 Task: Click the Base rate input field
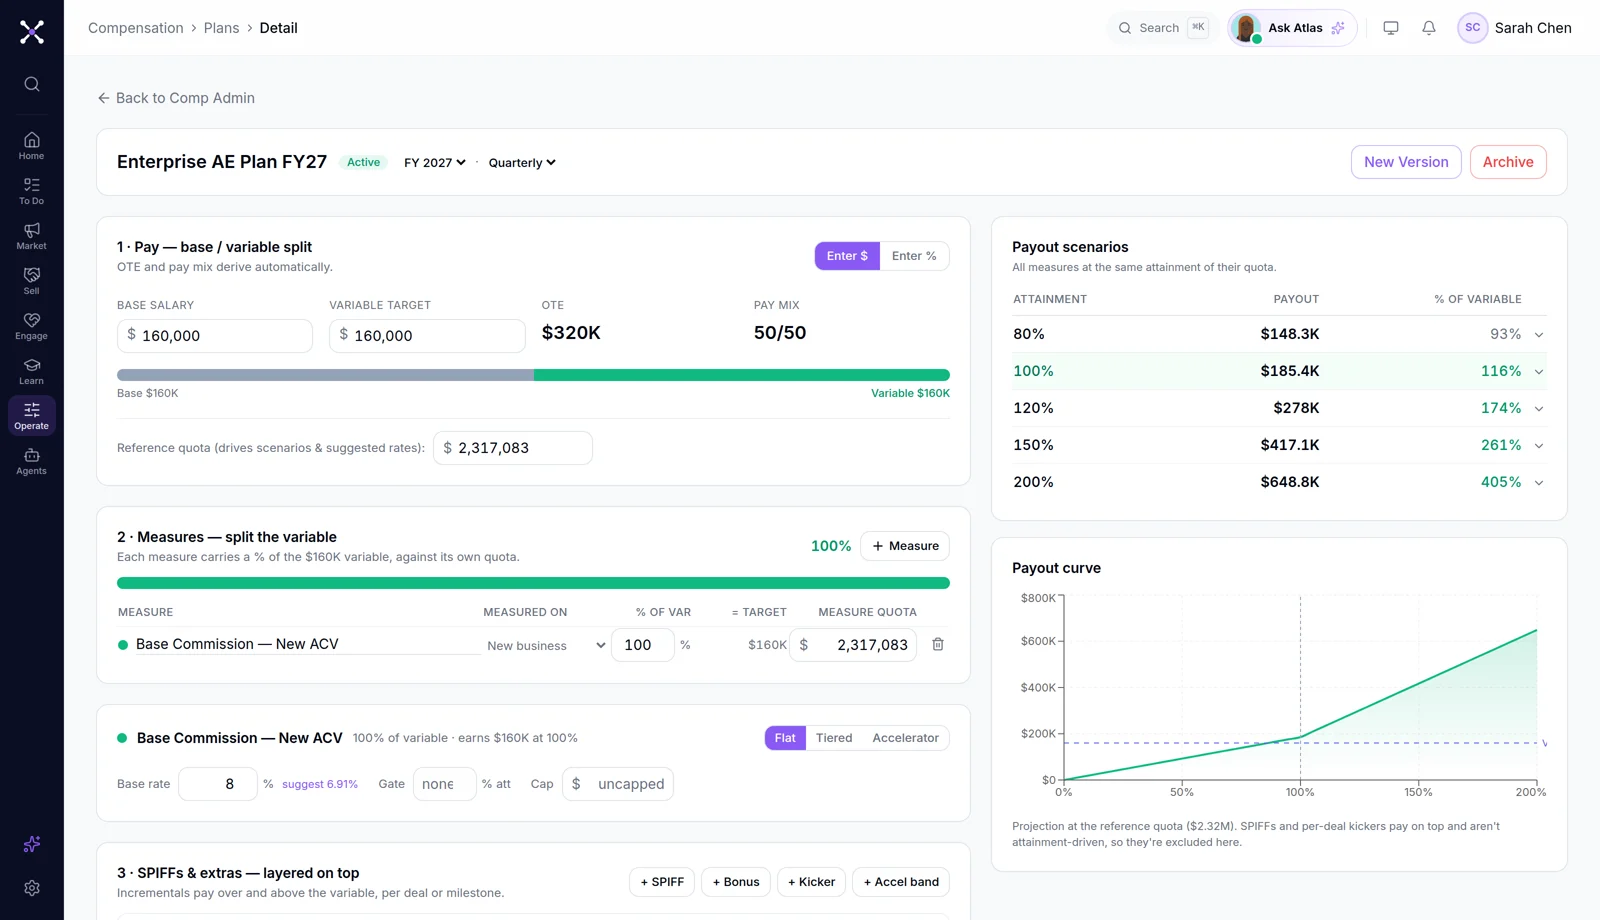pos(218,784)
